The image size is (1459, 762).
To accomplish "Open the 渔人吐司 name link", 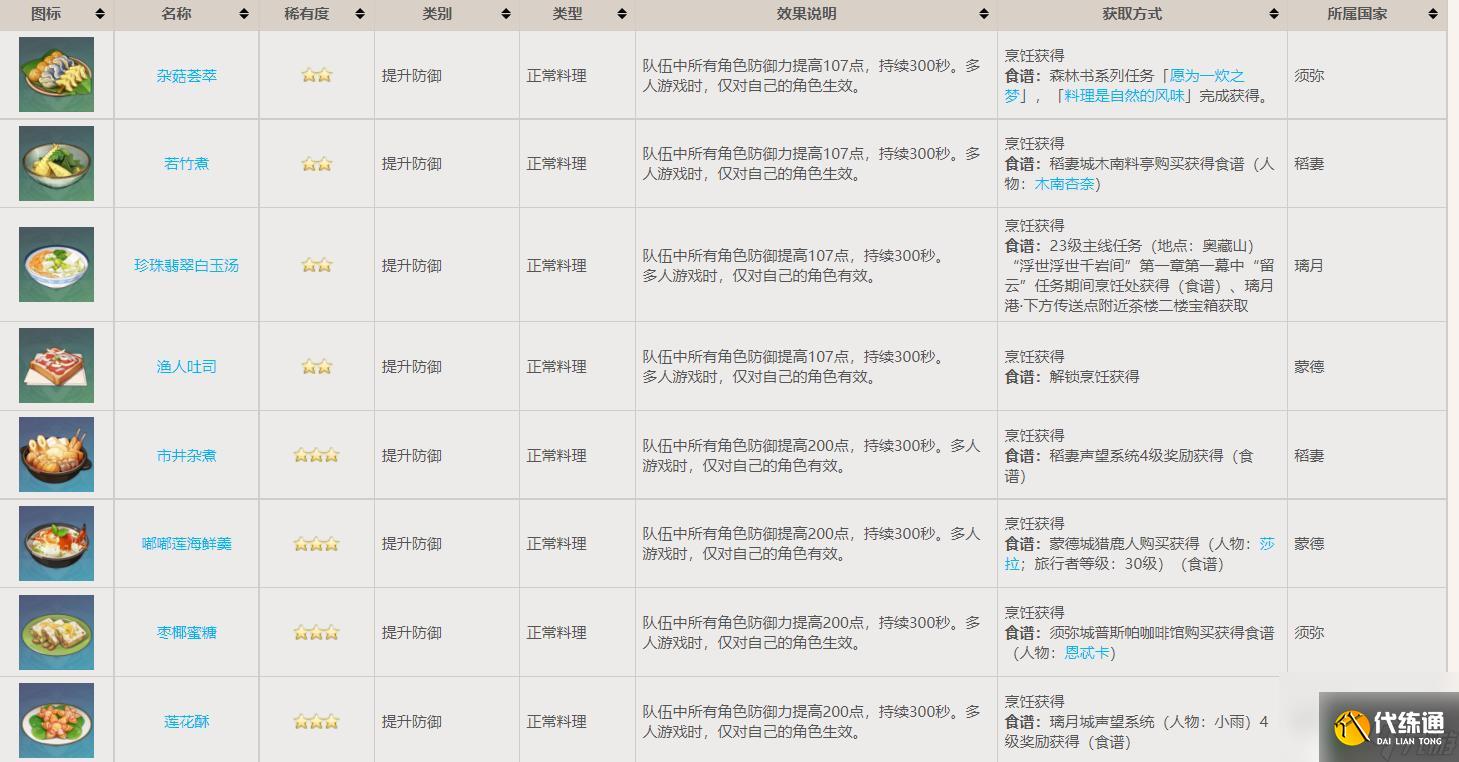I will (187, 366).
